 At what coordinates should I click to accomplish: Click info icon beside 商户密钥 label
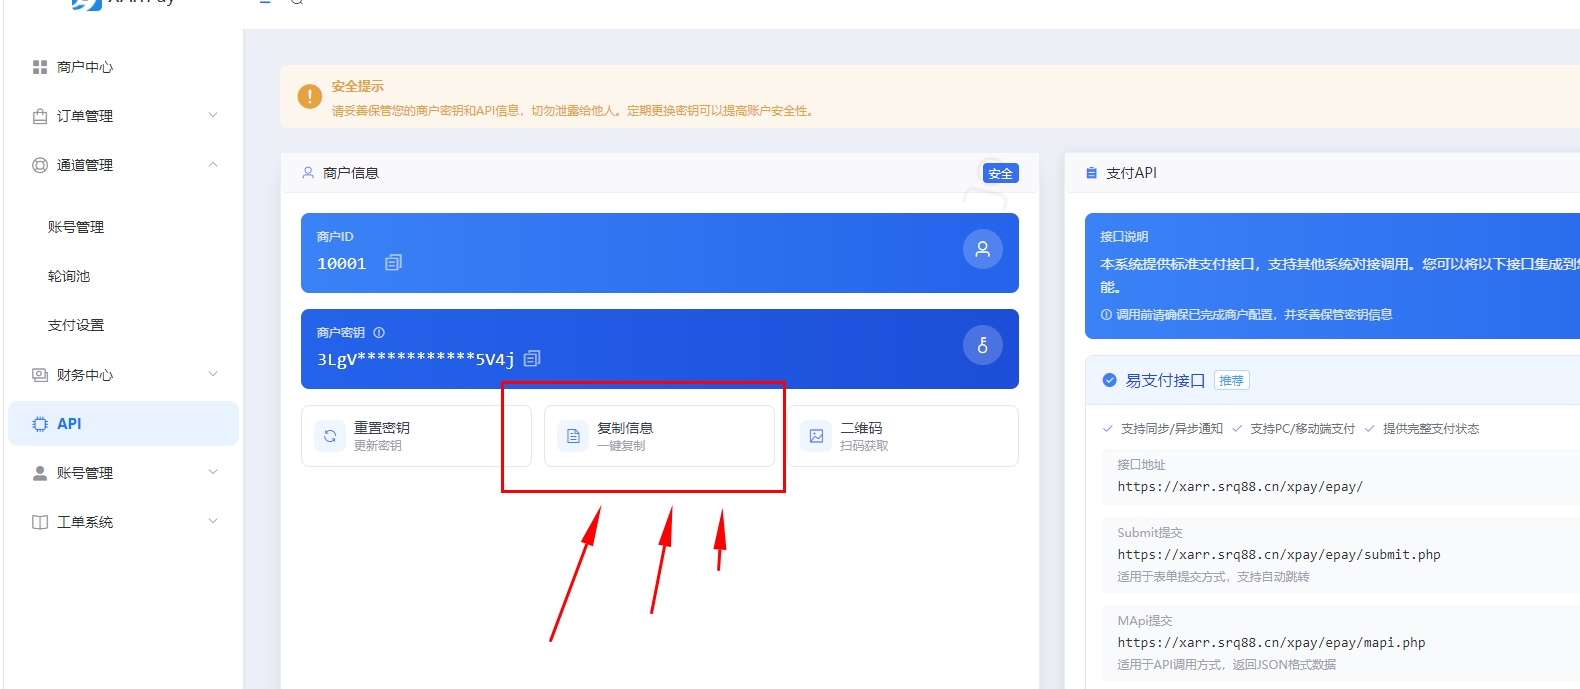coord(379,333)
